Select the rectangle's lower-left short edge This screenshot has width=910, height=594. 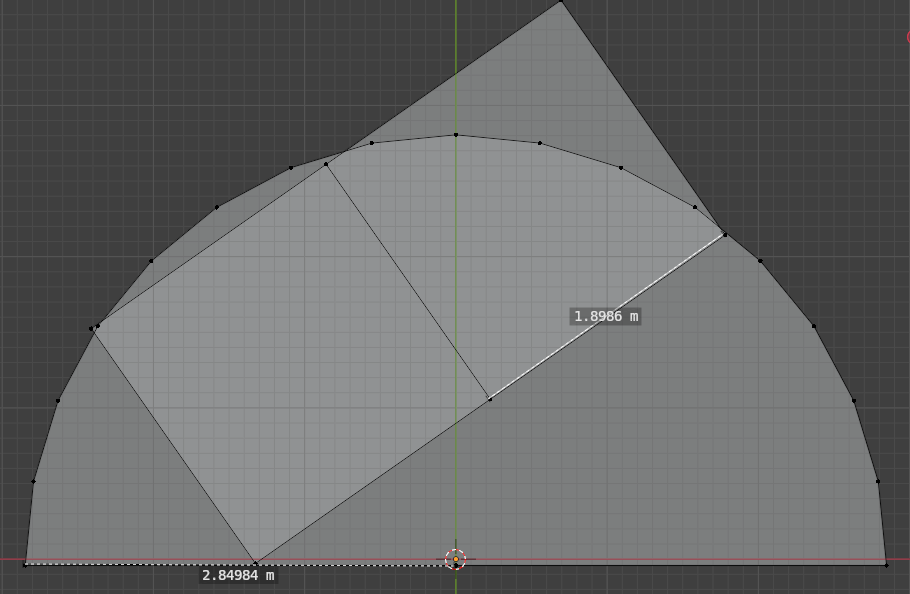[175, 445]
